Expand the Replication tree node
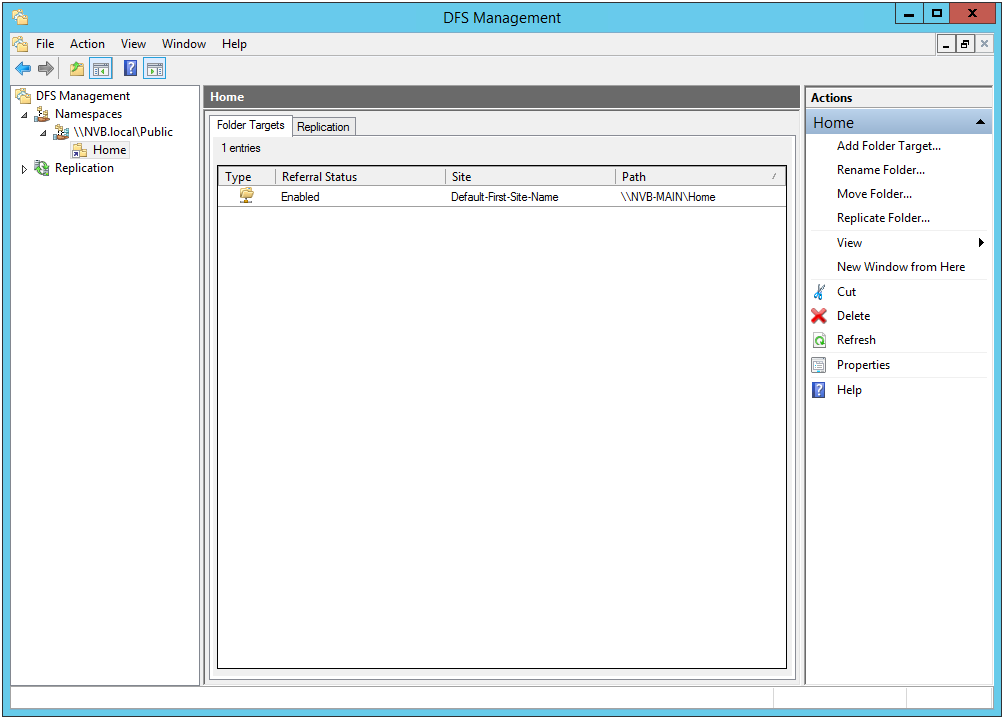 tap(24, 169)
